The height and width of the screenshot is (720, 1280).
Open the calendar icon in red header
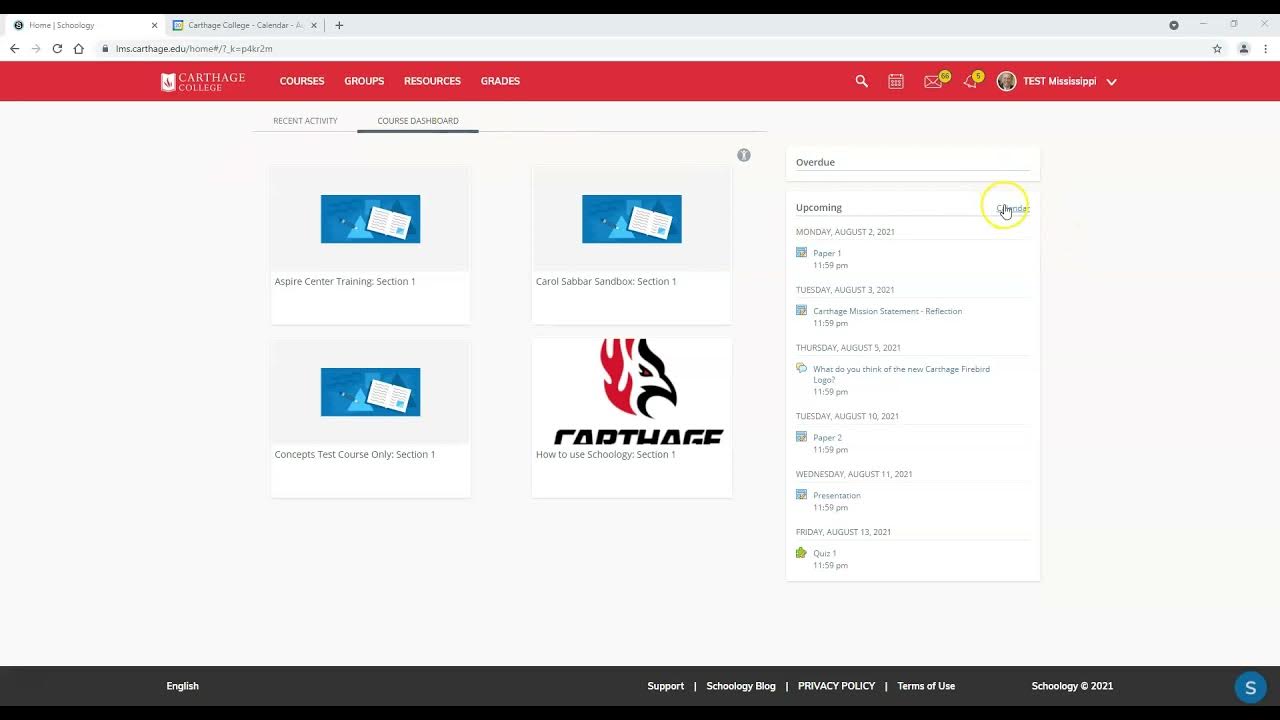pyautogui.click(x=896, y=81)
